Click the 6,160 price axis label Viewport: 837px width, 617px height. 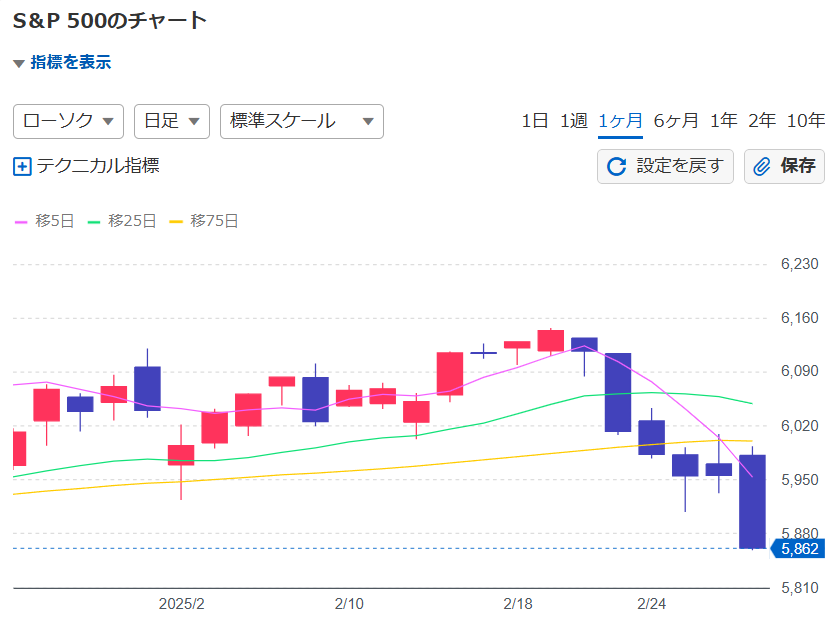click(799, 318)
